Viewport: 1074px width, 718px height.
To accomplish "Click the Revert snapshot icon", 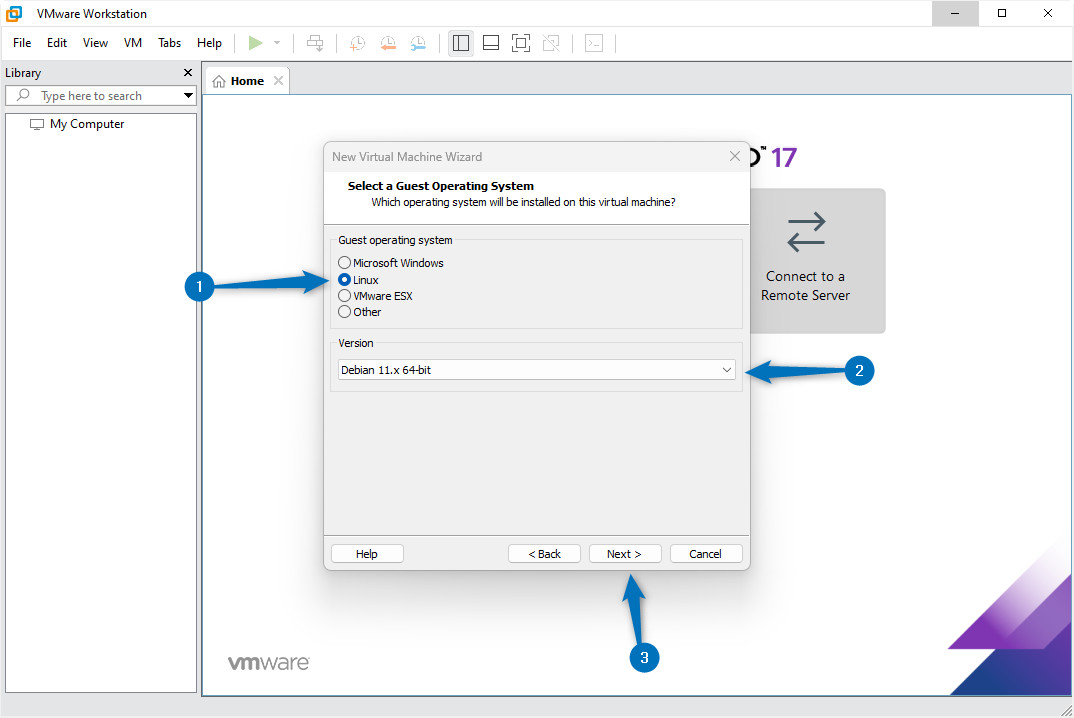I will [388, 43].
